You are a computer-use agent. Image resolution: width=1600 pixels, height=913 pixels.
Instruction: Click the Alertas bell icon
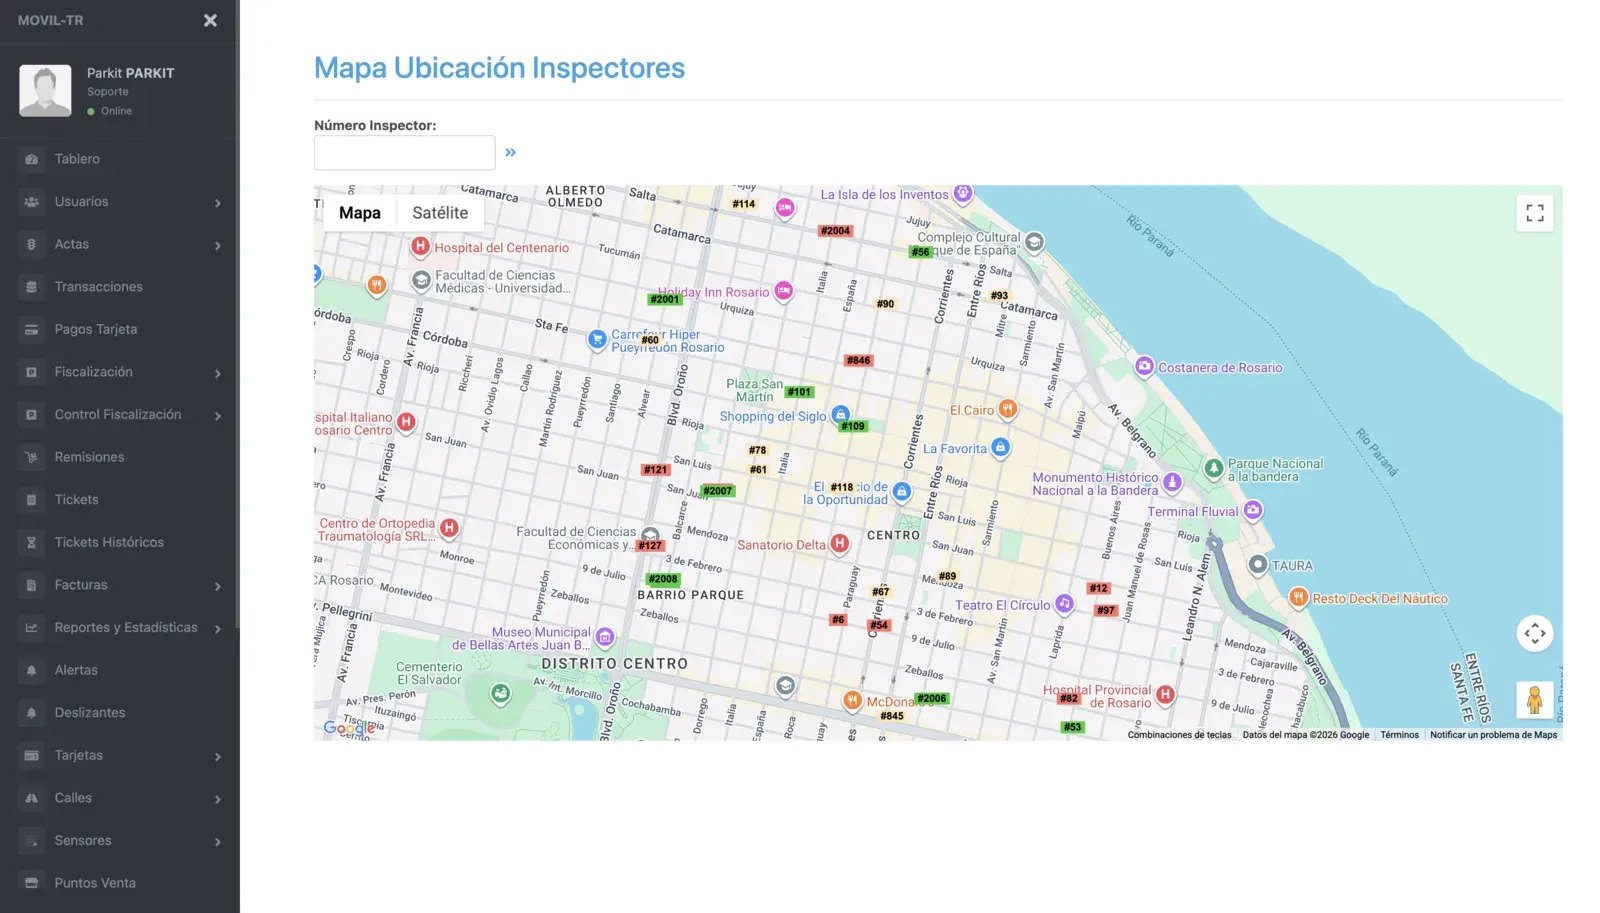point(31,670)
